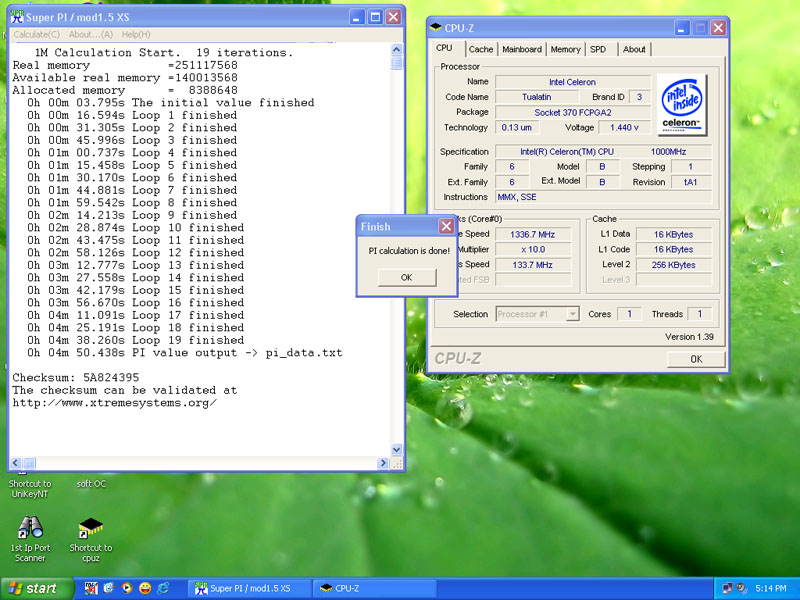Click the Intel Inside Celeron logo

coord(682,105)
